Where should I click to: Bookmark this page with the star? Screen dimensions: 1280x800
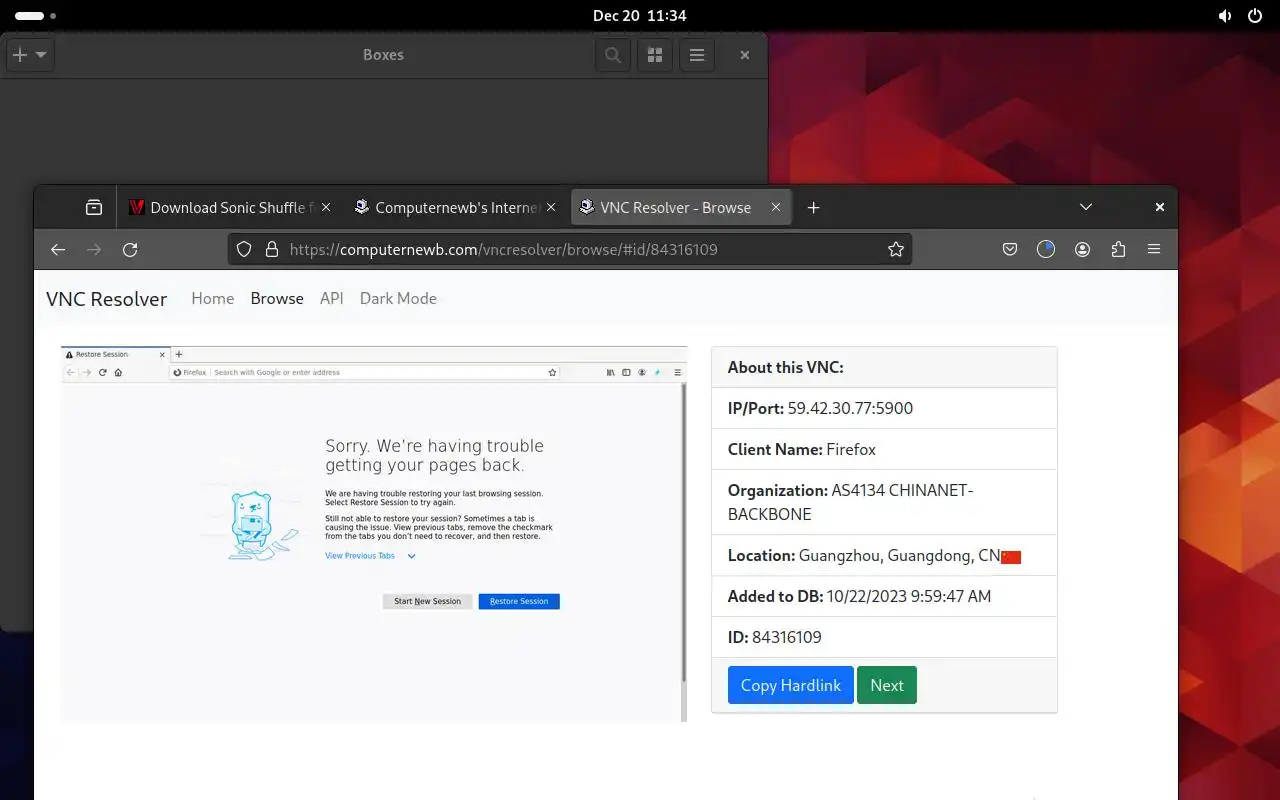click(896, 250)
